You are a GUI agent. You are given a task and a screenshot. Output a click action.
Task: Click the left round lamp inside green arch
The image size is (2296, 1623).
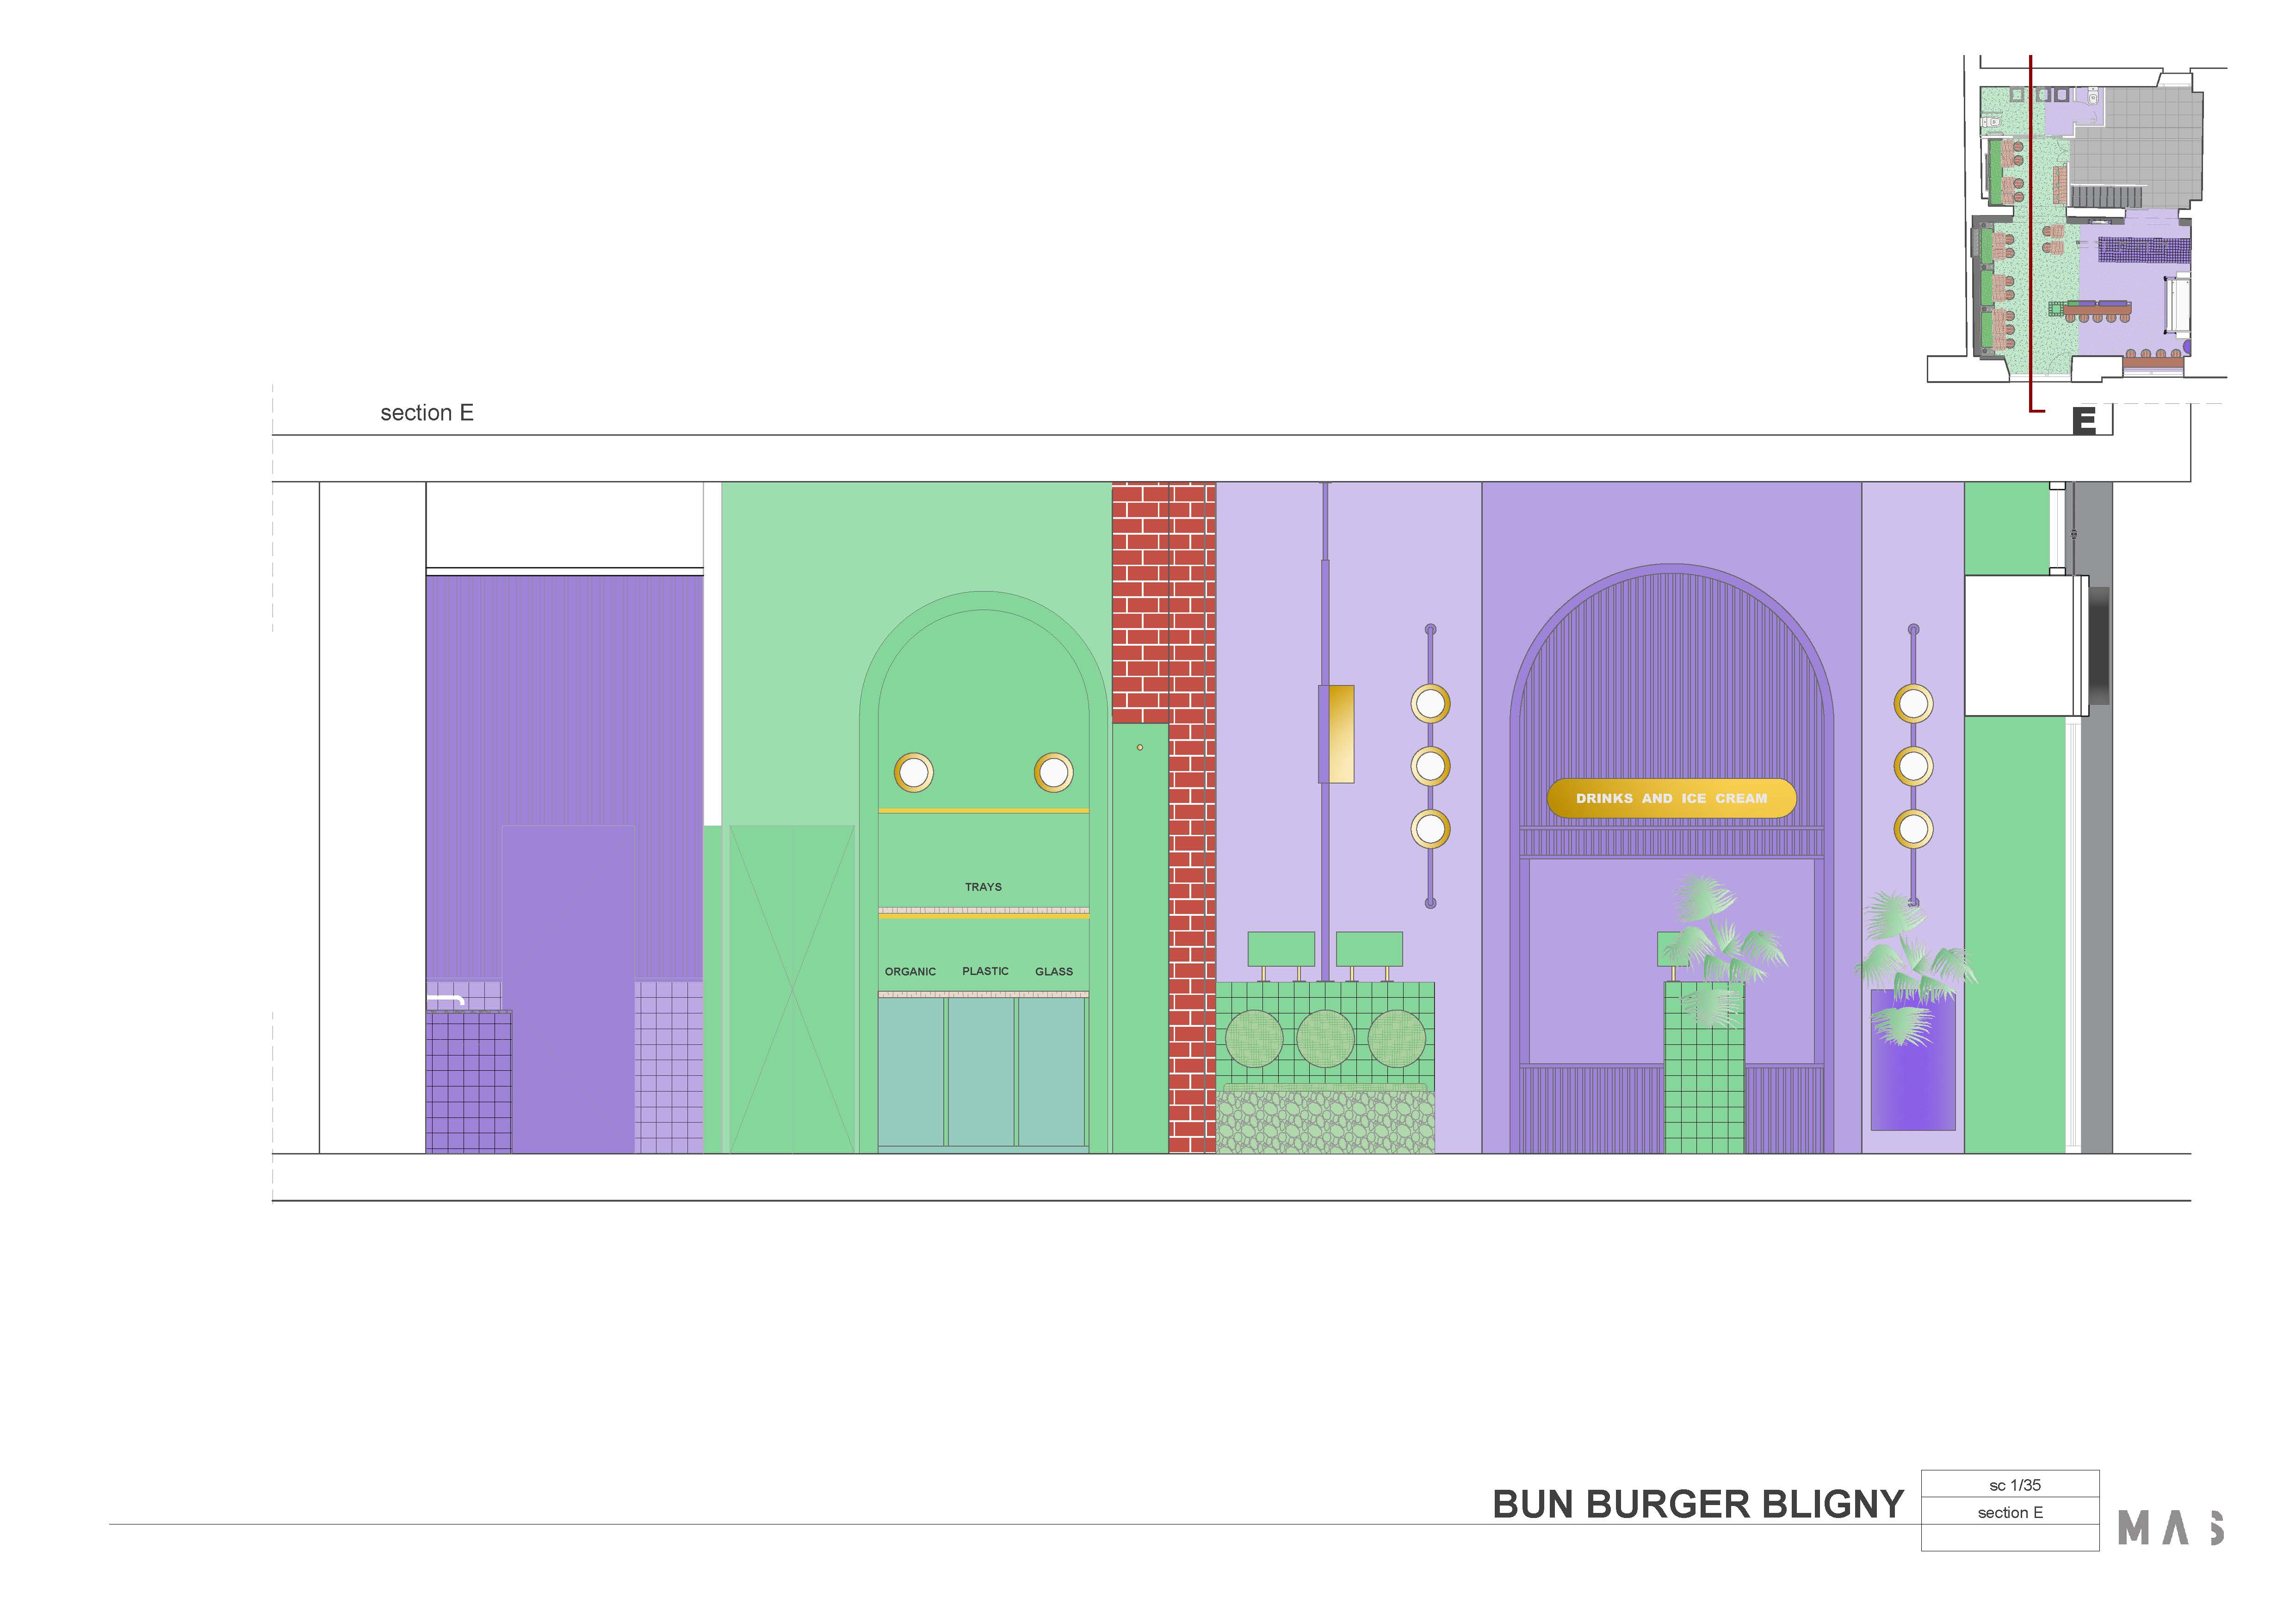[913, 772]
